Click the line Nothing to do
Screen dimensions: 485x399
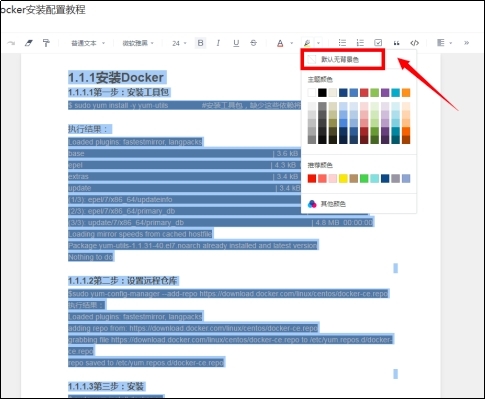pos(91,257)
